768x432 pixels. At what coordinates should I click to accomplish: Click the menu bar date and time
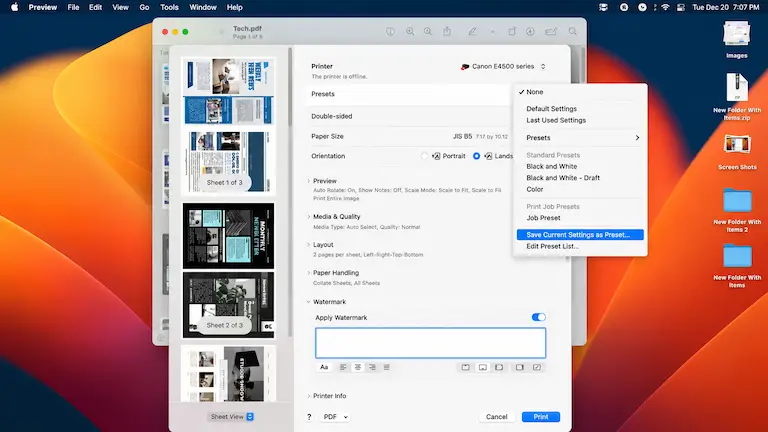point(725,7)
